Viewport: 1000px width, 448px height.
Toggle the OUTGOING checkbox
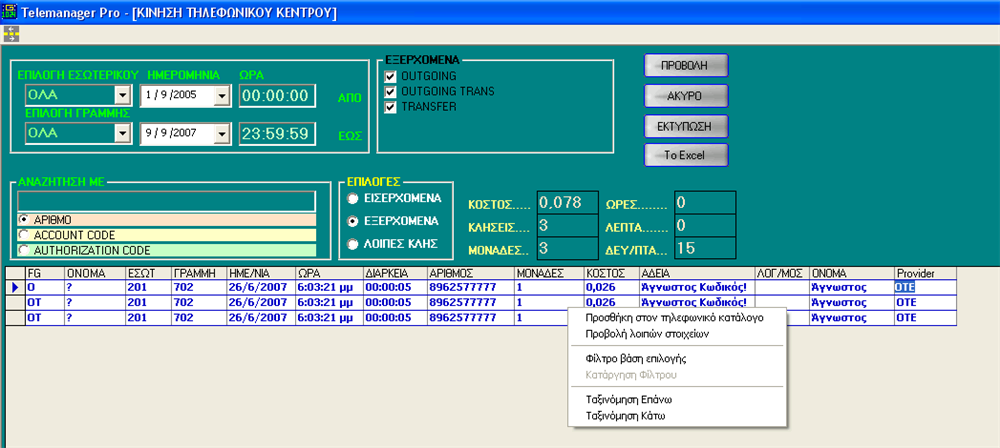pyautogui.click(x=391, y=77)
